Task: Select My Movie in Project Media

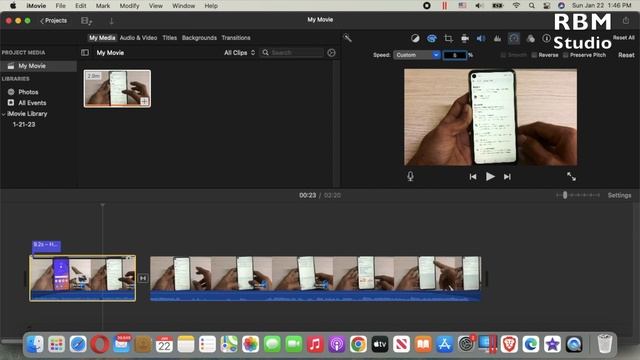Action: pyautogui.click(x=38, y=66)
